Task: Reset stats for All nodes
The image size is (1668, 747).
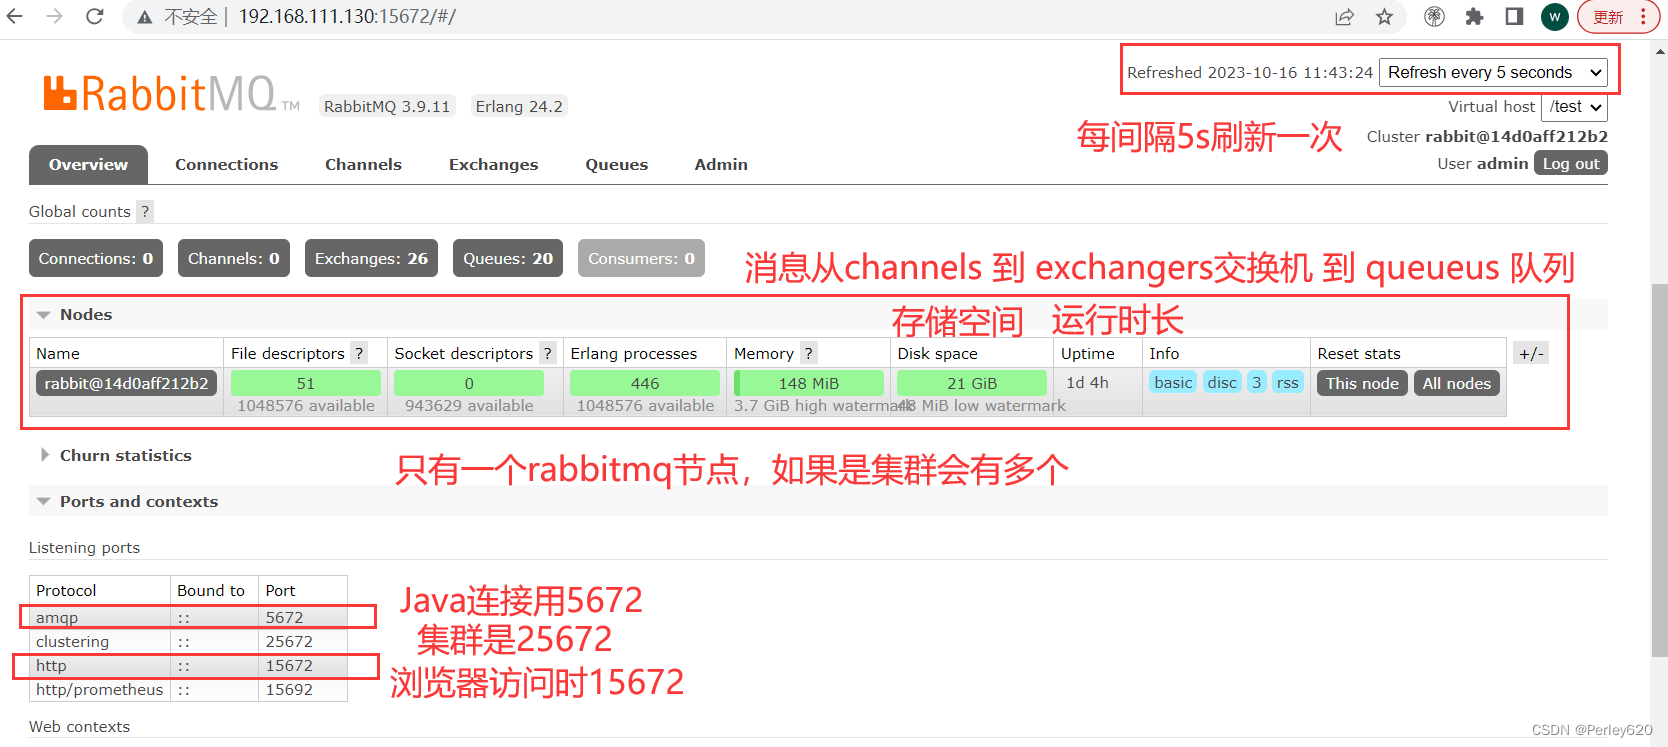Action: (x=1456, y=383)
